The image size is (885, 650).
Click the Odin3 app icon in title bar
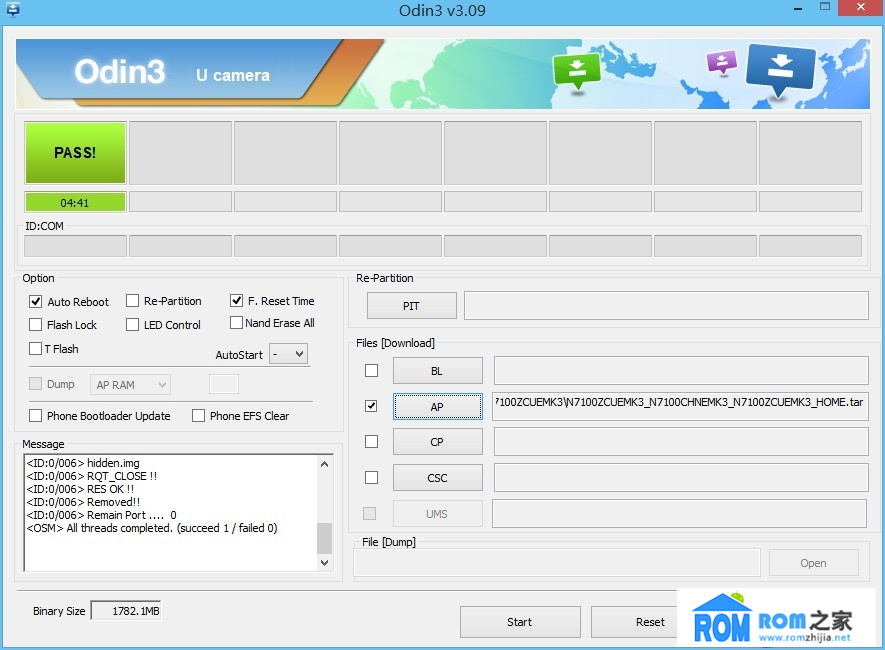(12, 9)
